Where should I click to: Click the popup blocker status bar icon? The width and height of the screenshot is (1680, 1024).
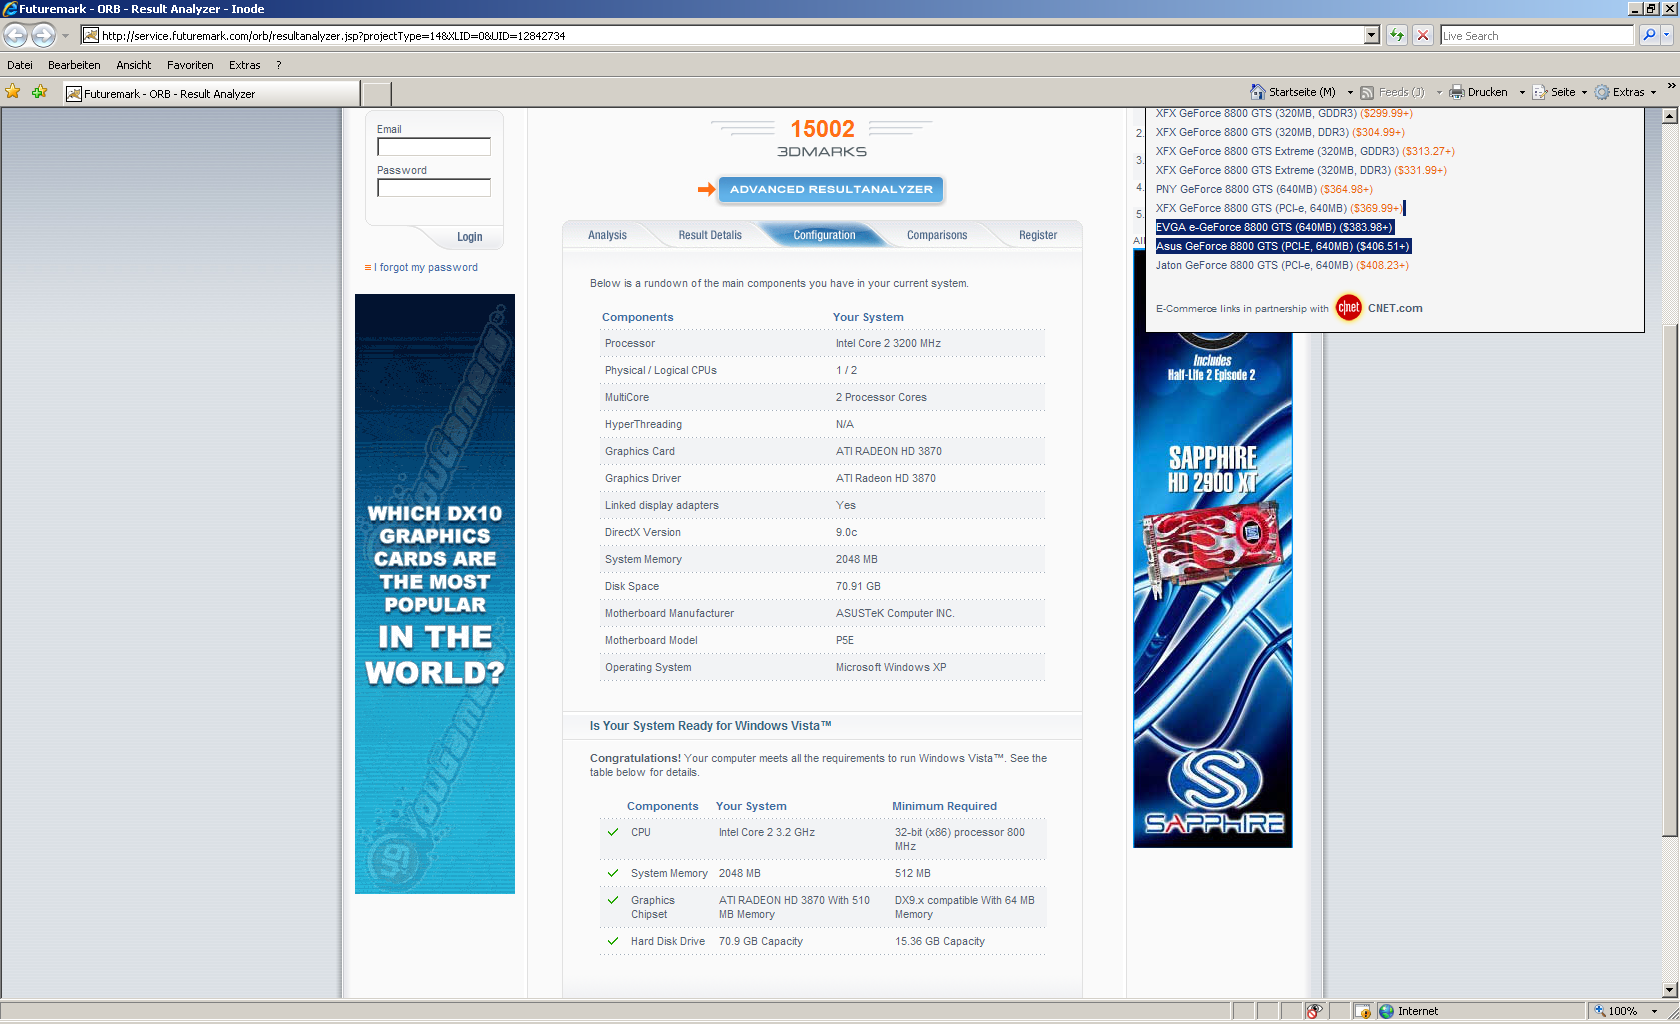point(1363,1012)
